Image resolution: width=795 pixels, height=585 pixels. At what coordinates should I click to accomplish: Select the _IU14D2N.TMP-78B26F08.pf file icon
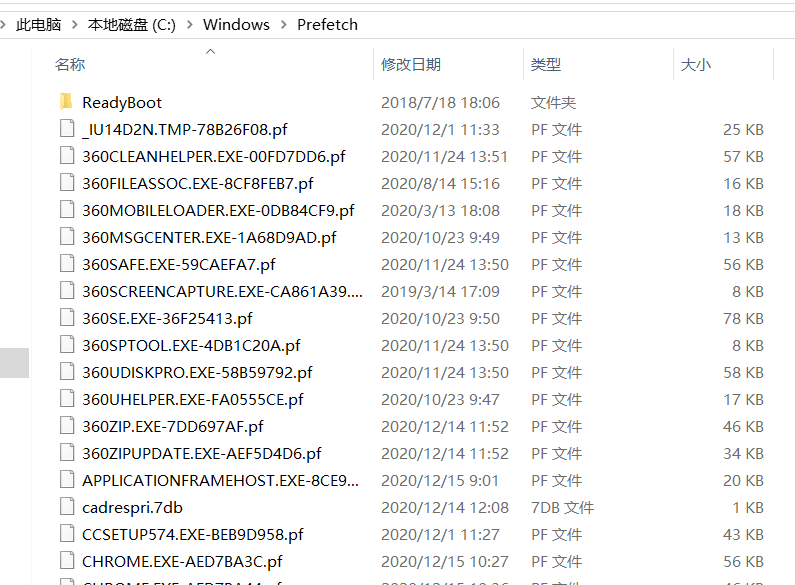pos(67,129)
